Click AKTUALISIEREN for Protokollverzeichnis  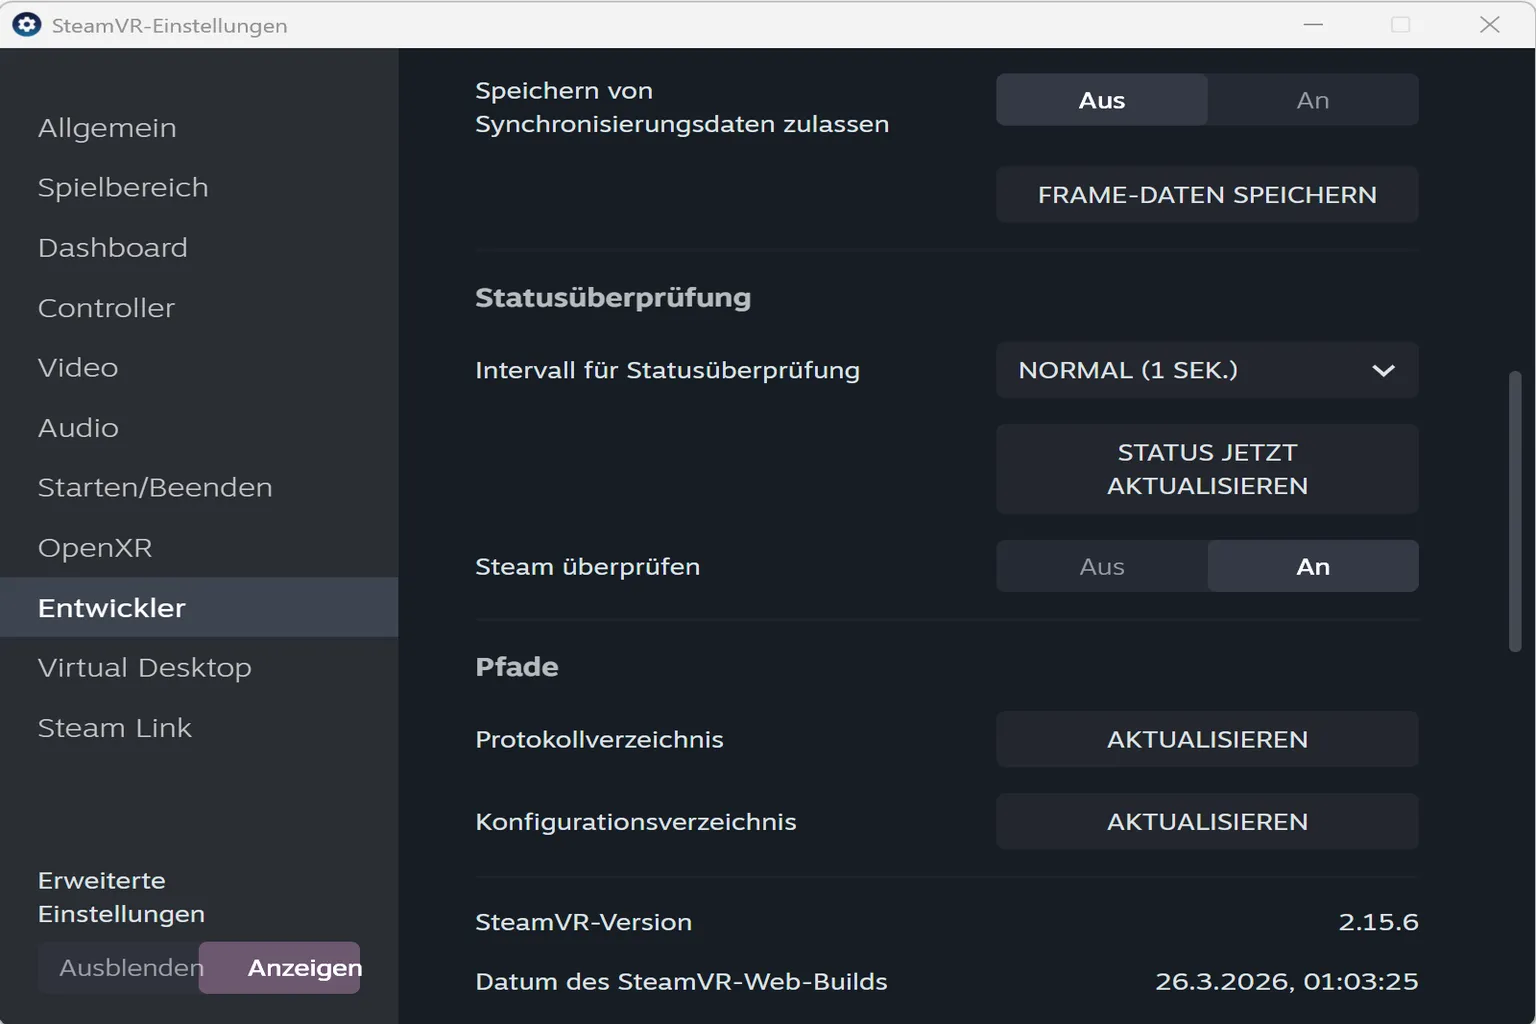(x=1207, y=739)
